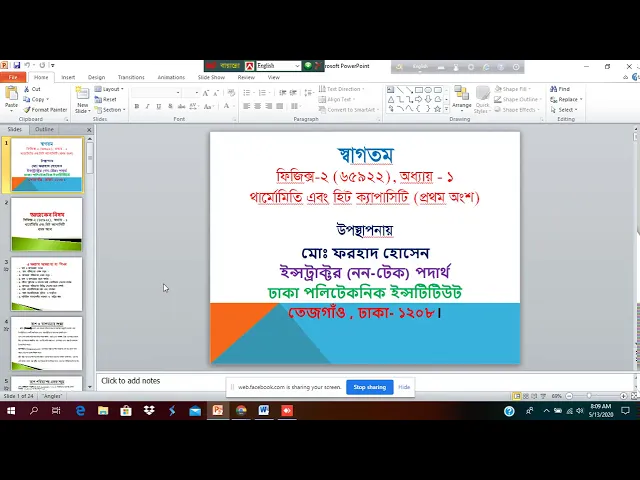Open the Arrange dropdown

click(462, 100)
